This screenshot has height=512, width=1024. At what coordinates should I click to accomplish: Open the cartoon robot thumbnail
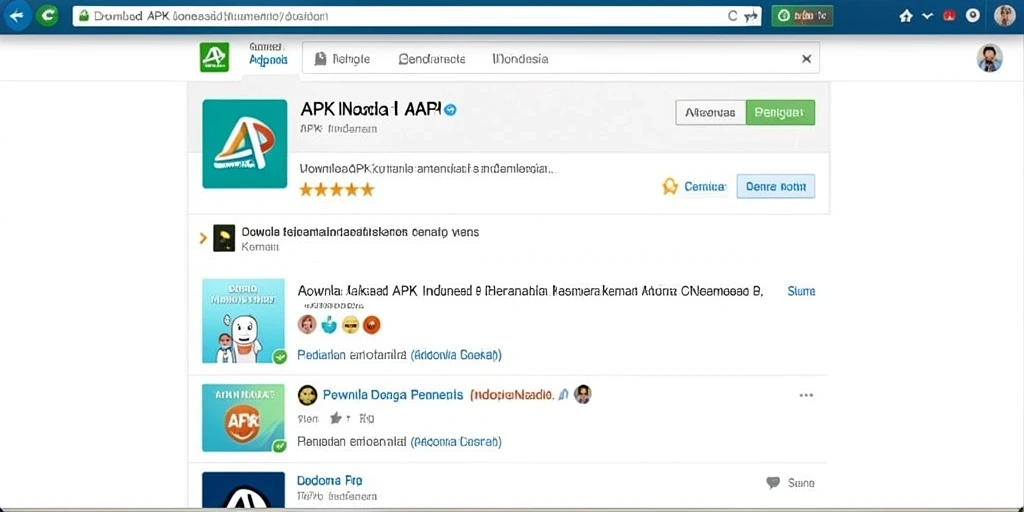(244, 321)
